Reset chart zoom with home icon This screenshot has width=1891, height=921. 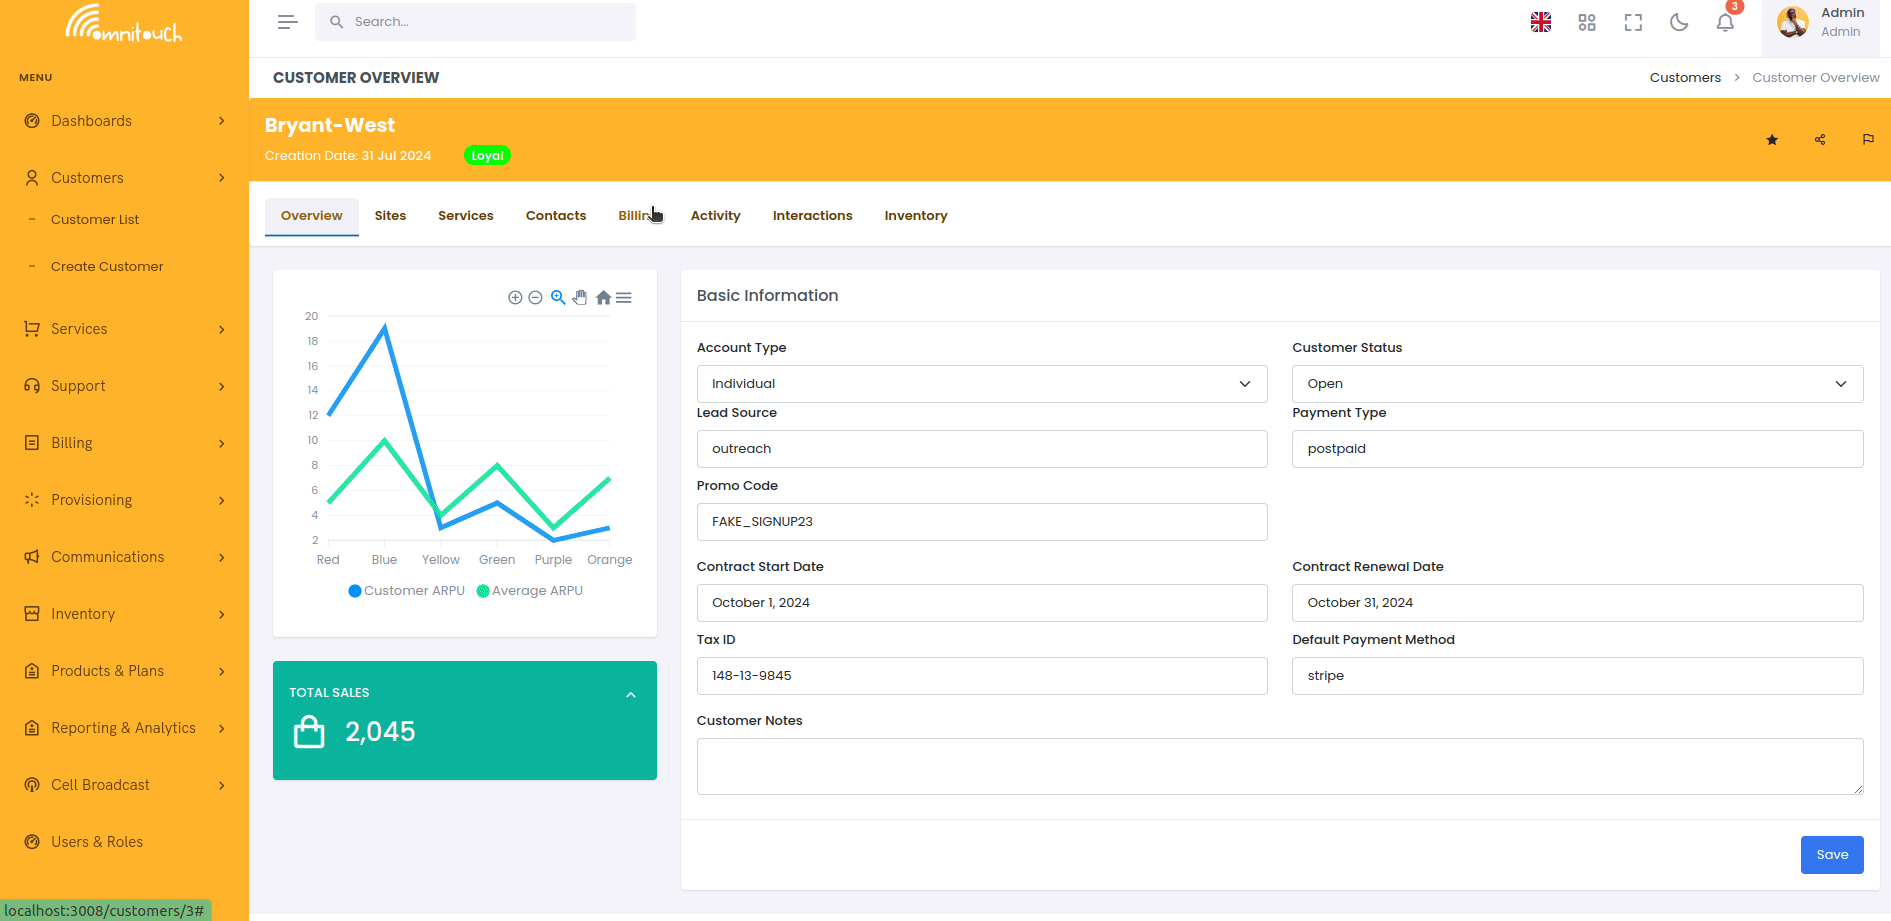click(603, 298)
